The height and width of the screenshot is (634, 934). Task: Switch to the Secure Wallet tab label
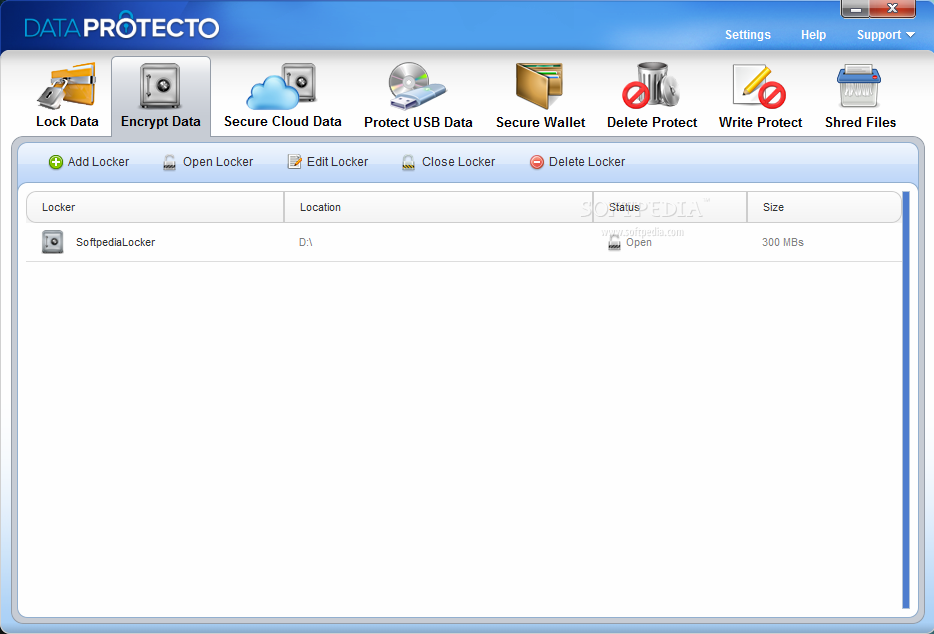tap(541, 122)
